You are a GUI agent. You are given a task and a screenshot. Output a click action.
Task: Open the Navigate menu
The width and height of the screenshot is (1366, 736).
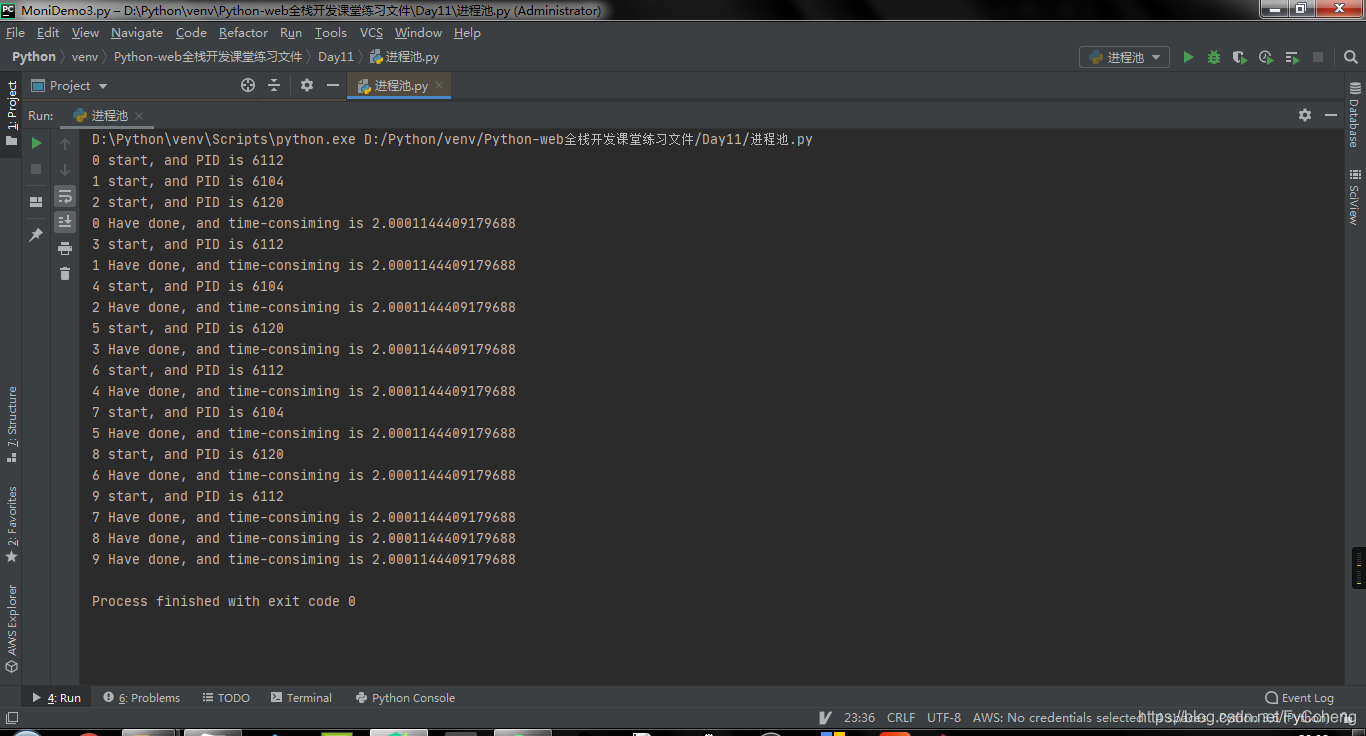tap(137, 33)
